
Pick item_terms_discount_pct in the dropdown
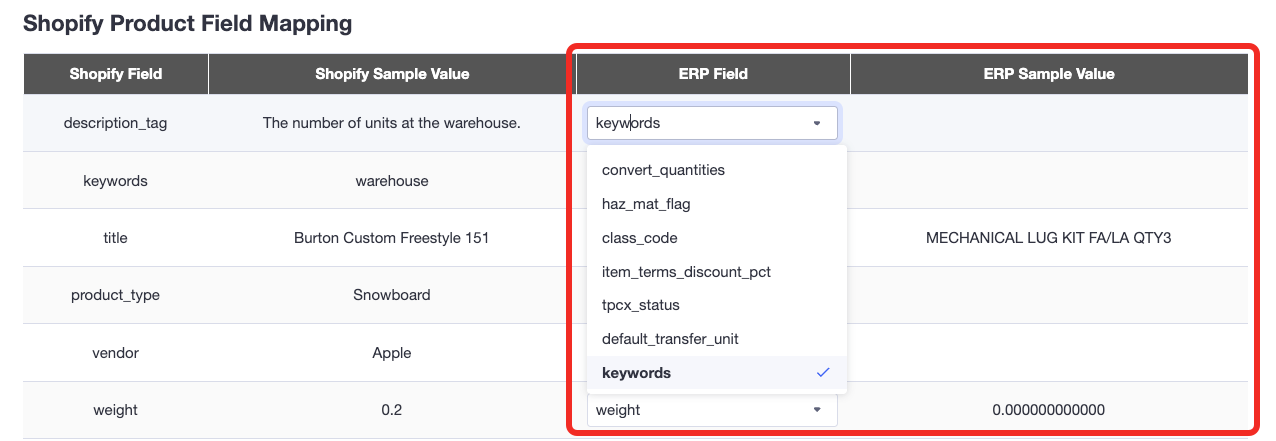[717, 272]
